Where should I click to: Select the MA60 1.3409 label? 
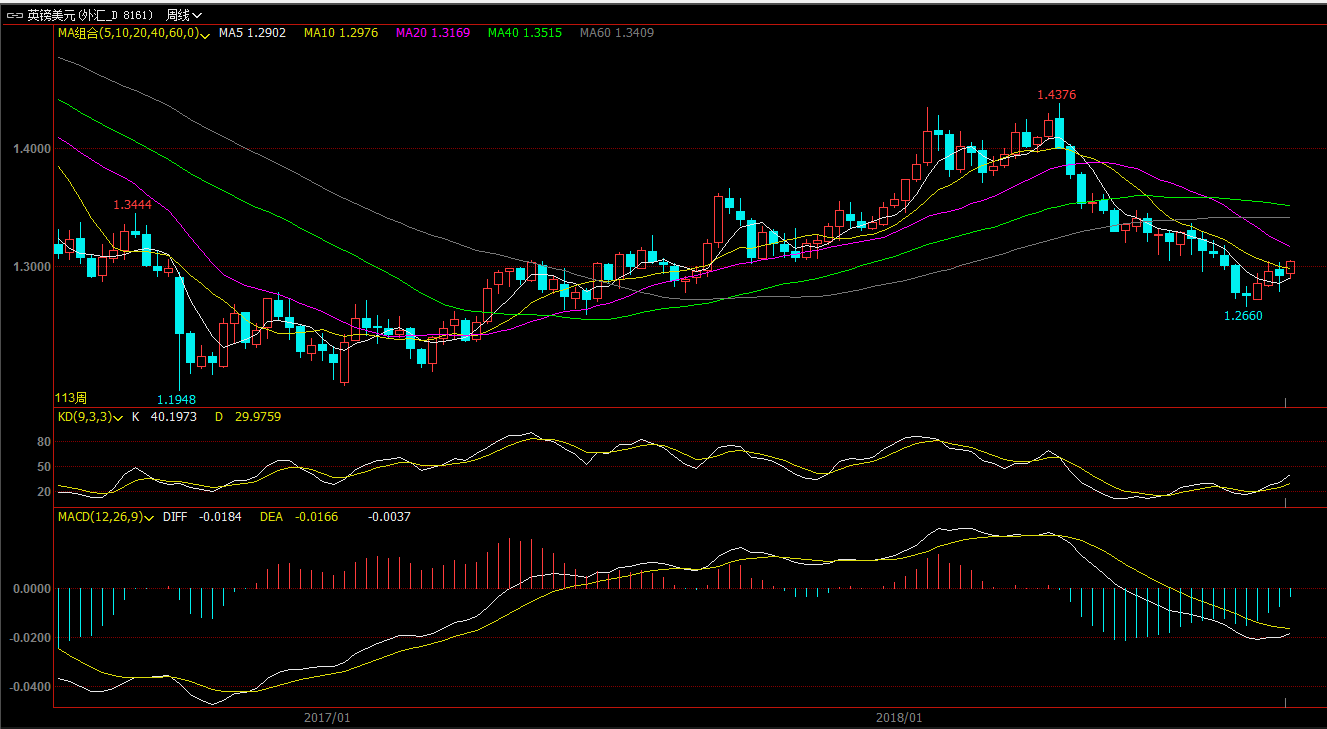[x=617, y=33]
